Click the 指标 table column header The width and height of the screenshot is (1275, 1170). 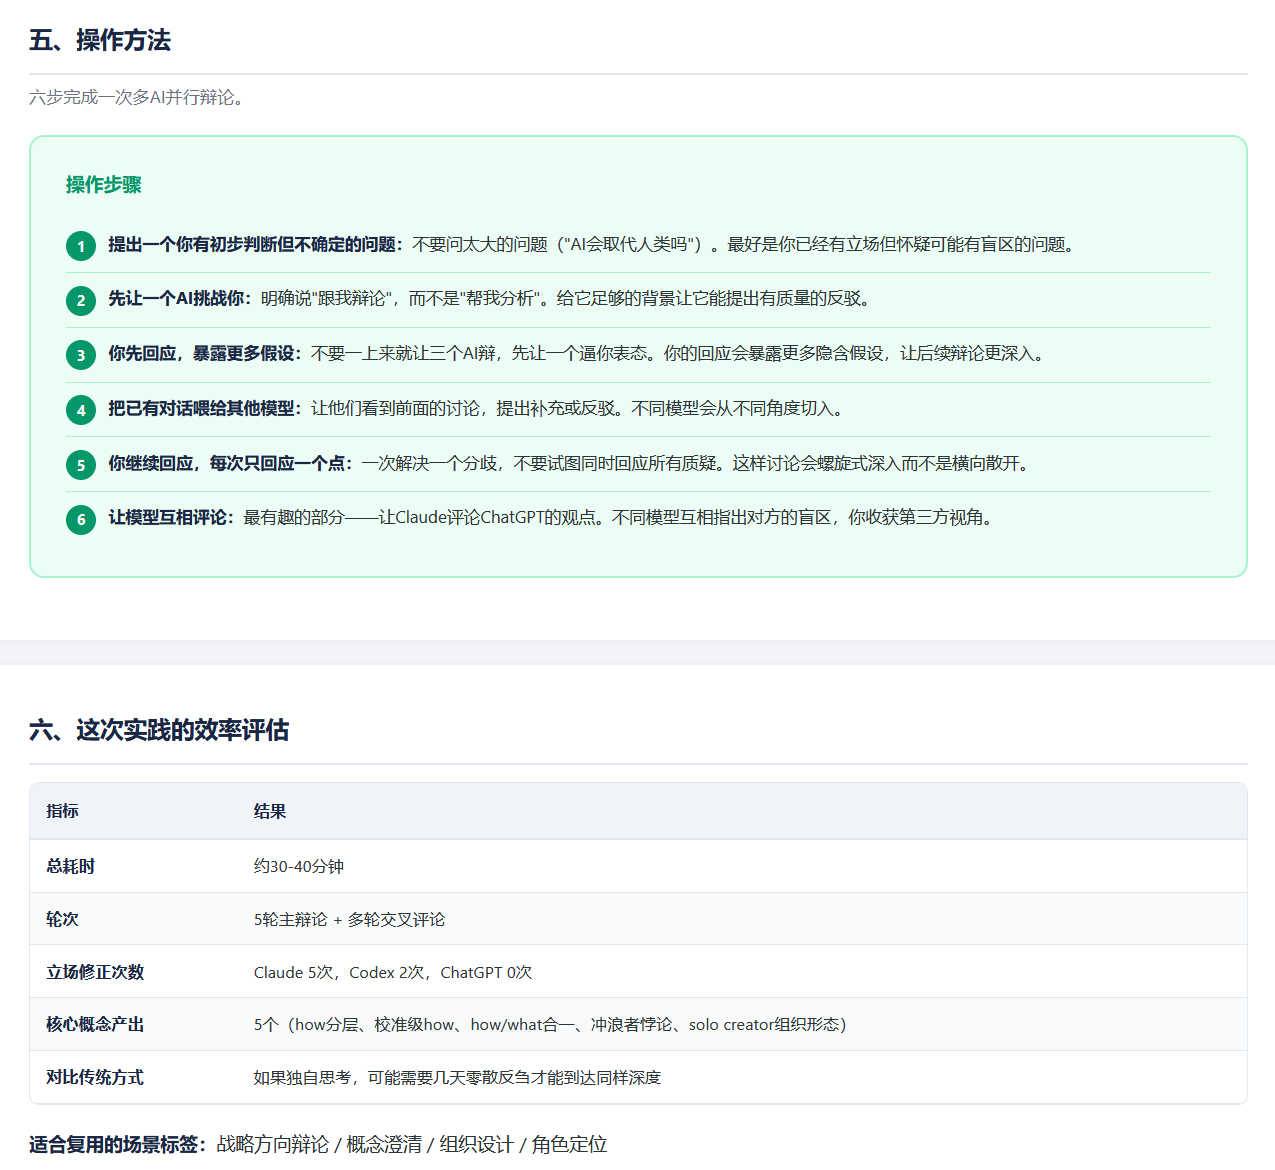pyautogui.click(x=62, y=811)
